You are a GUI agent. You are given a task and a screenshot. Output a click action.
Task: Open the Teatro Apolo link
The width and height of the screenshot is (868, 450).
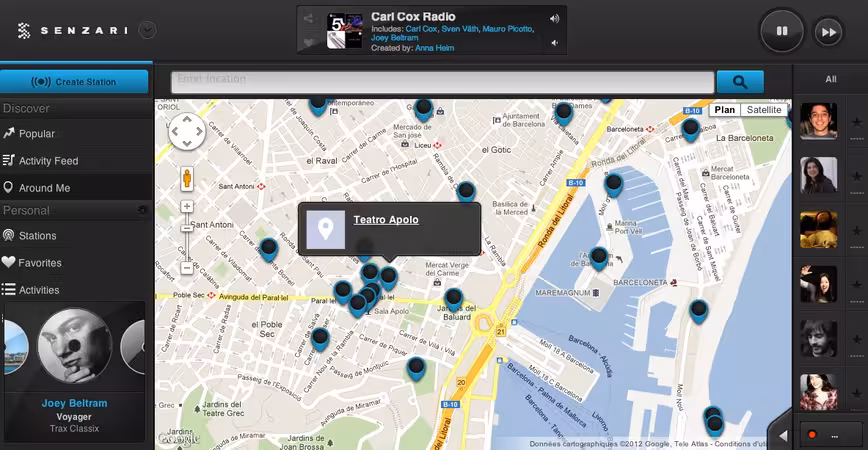(386, 220)
